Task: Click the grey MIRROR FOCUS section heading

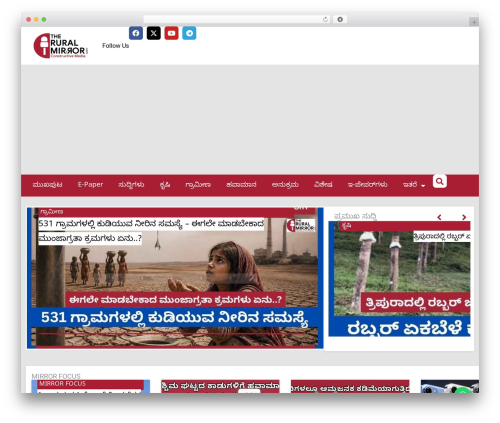Action: point(56,376)
